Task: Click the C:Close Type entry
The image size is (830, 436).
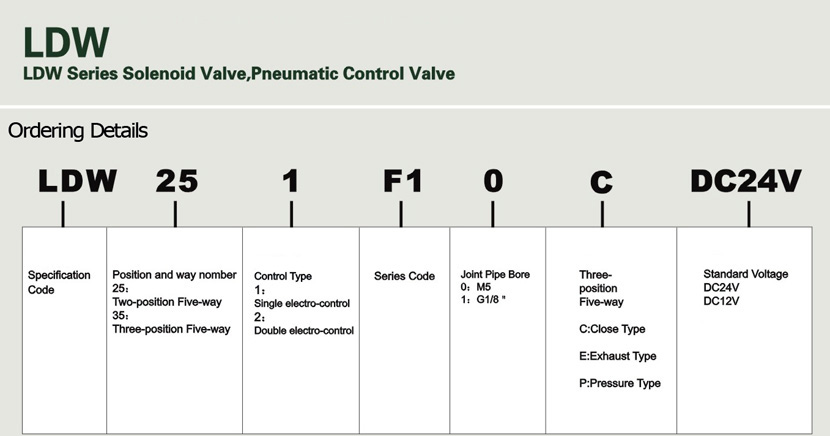Action: [x=612, y=329]
